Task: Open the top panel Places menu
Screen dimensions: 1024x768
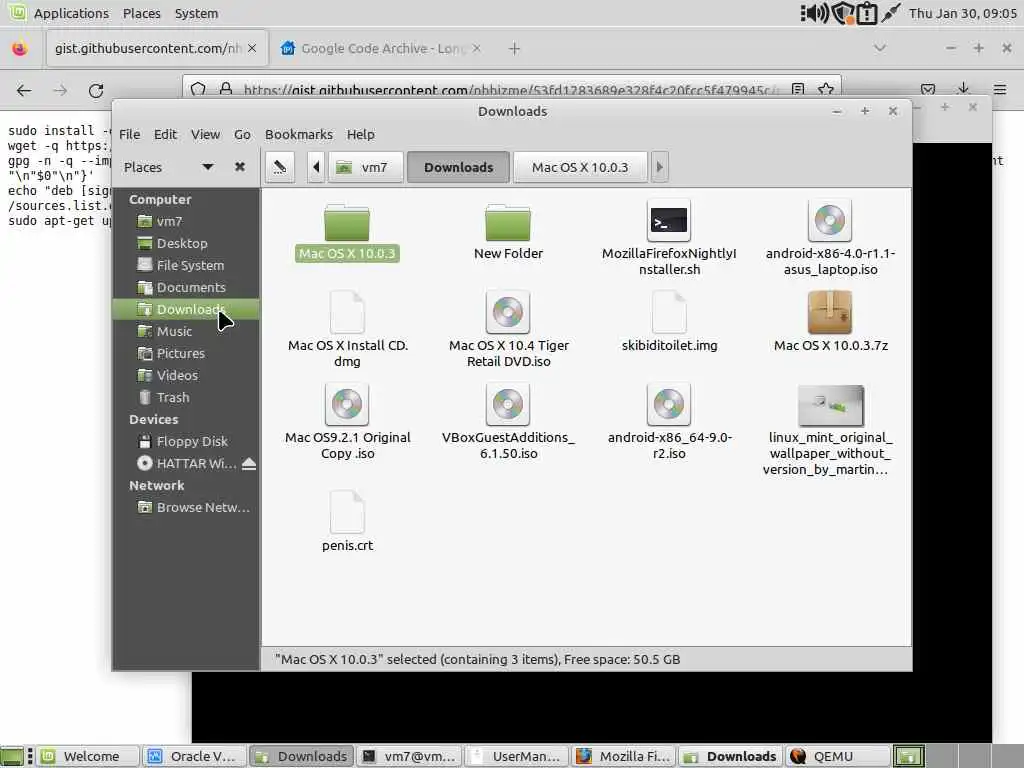Action: point(142,13)
